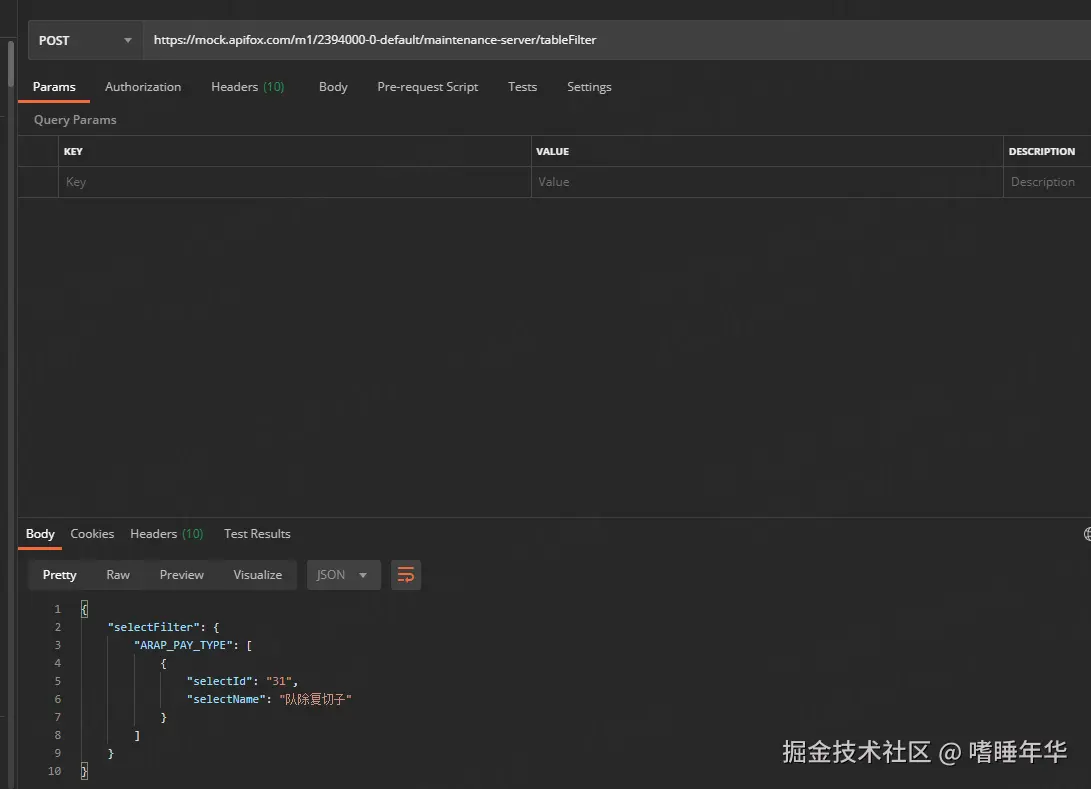View the Test Results tab
This screenshot has height=789, width=1091.
[257, 534]
